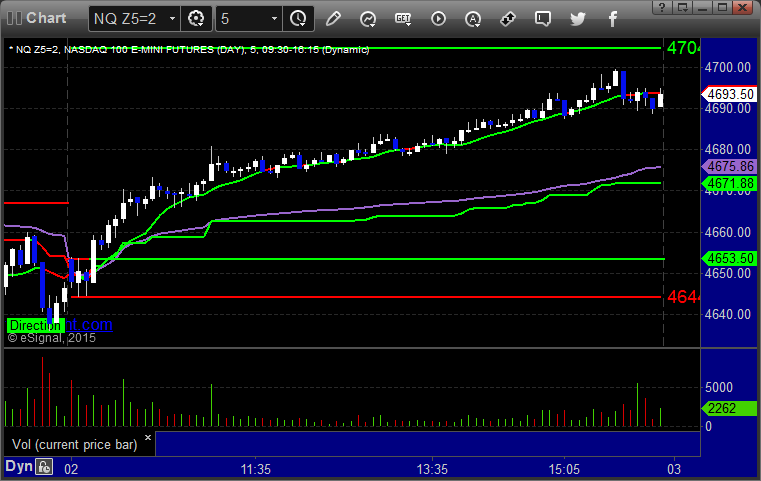Image resolution: width=761 pixels, height=481 pixels.
Task: Expand the 5 interval dropdown arrow
Action: point(274,19)
